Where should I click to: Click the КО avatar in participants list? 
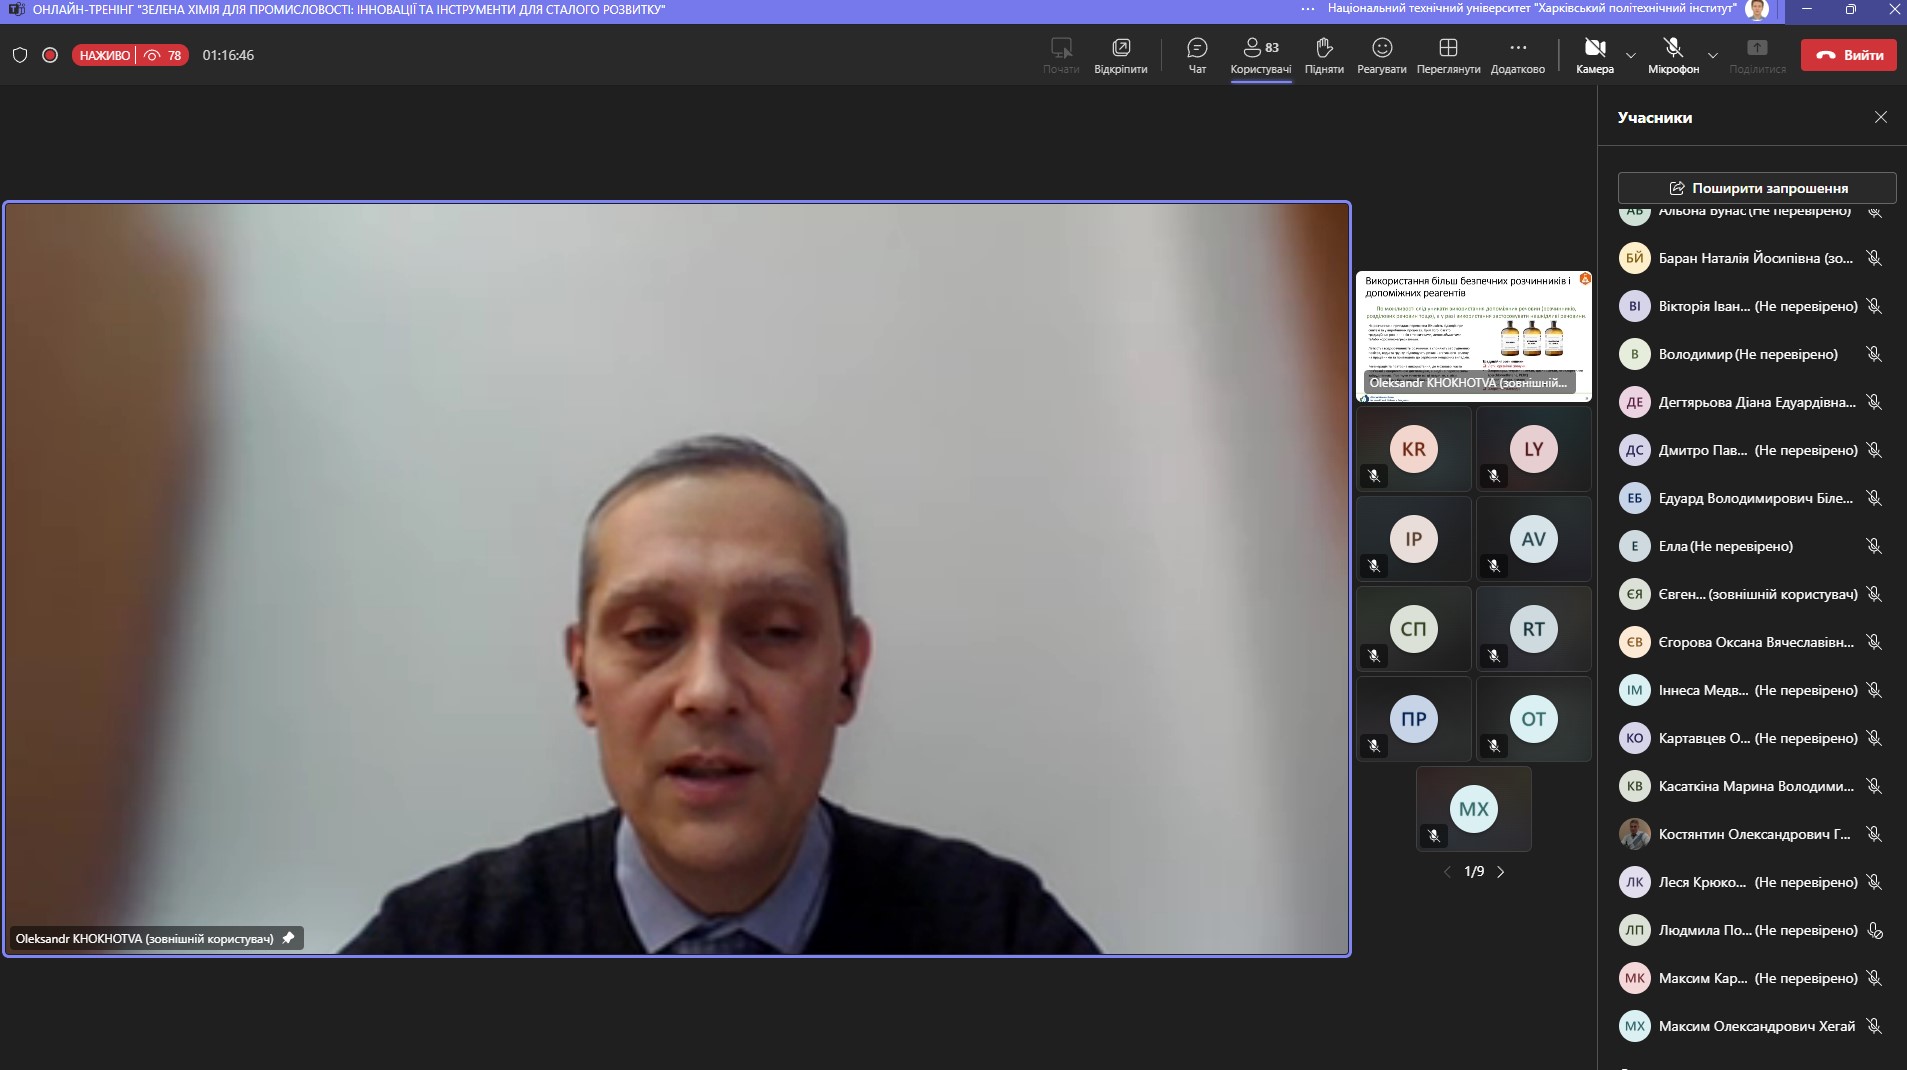pyautogui.click(x=1635, y=738)
